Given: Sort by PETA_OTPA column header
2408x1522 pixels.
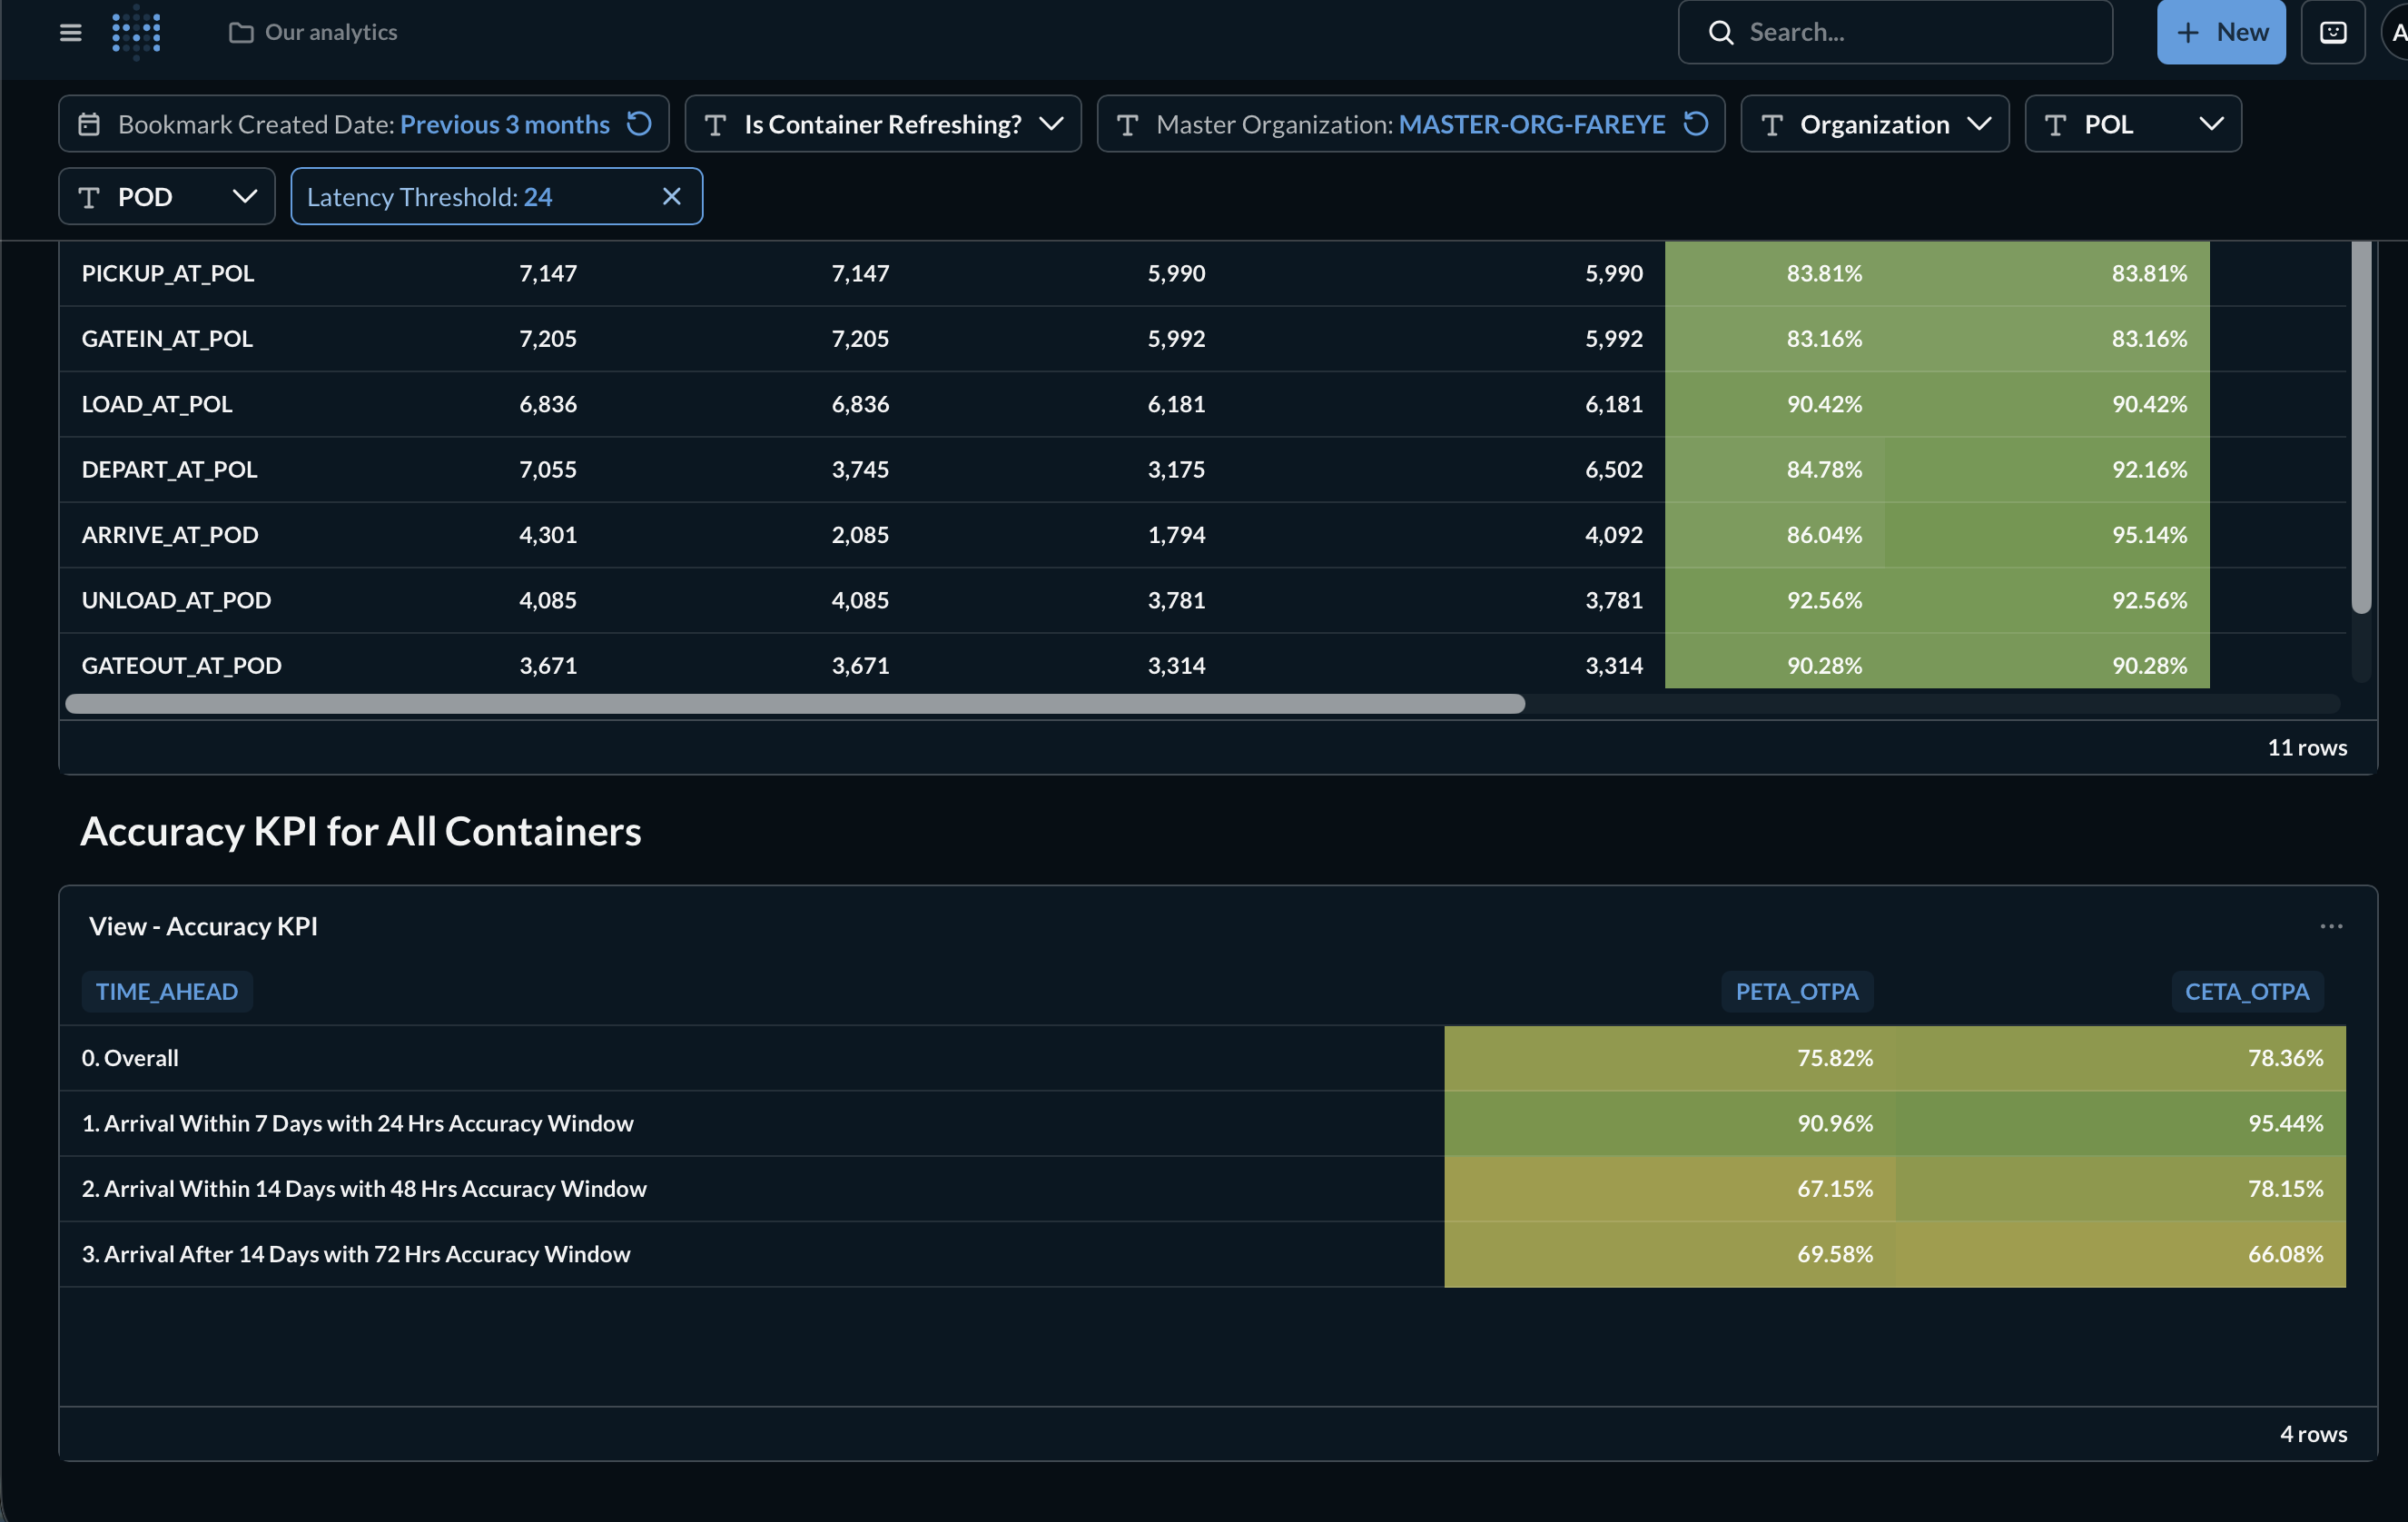Looking at the screenshot, I should click(x=1797, y=991).
